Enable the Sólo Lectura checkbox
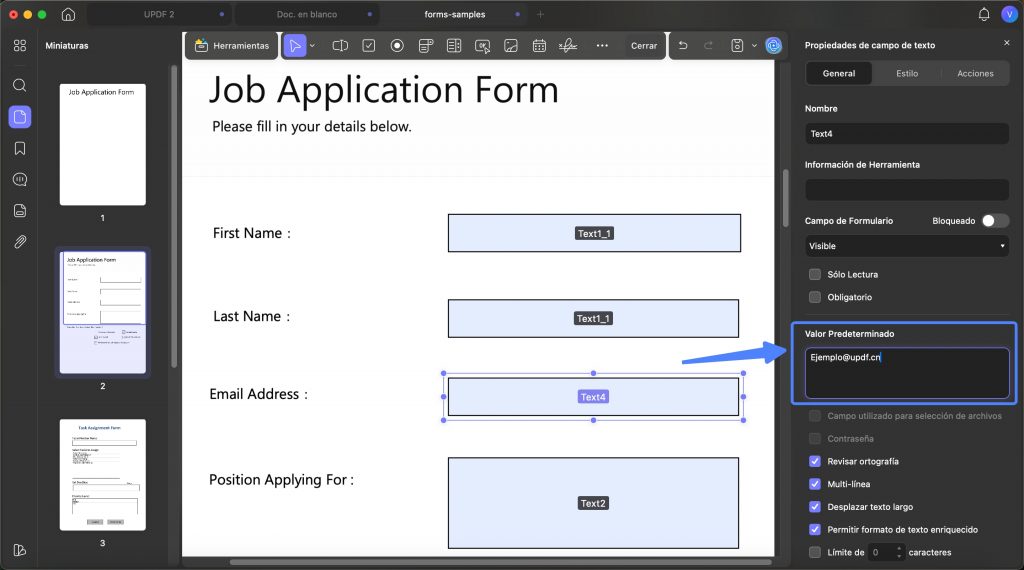 pyautogui.click(x=815, y=274)
